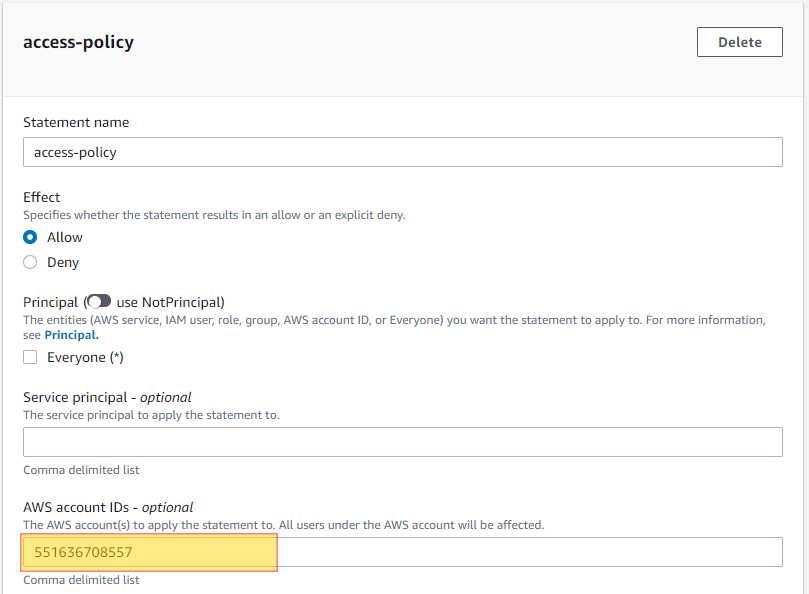This screenshot has width=809, height=594.
Task: Click the Deny label text
Action: tap(63, 263)
